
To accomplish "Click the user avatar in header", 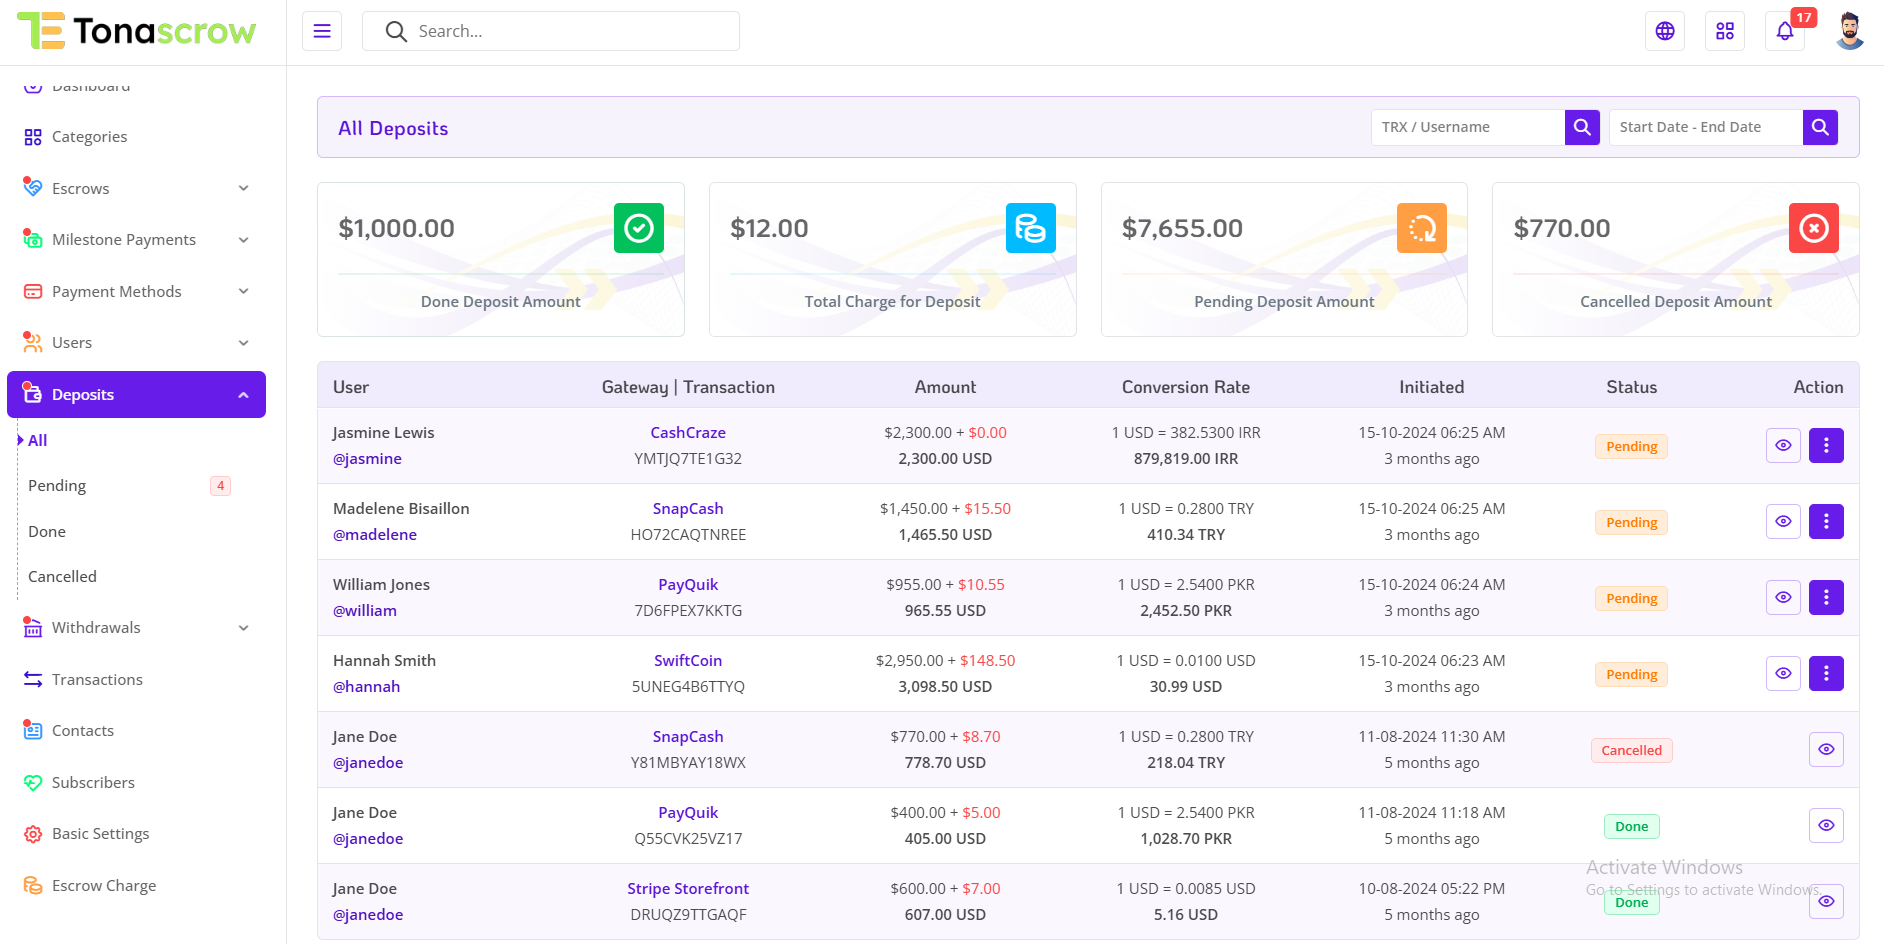I will [1849, 31].
